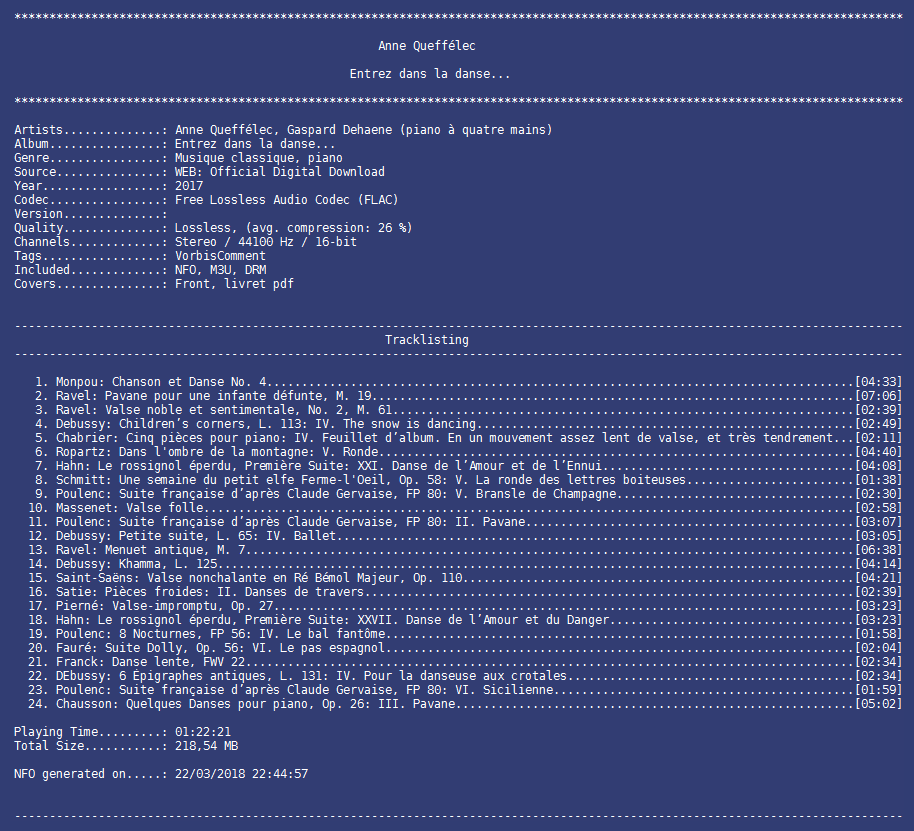The width and height of the screenshot is (914, 831).
Task: Select track 5 Chabrier Feuillet d'album
Action: point(468,438)
